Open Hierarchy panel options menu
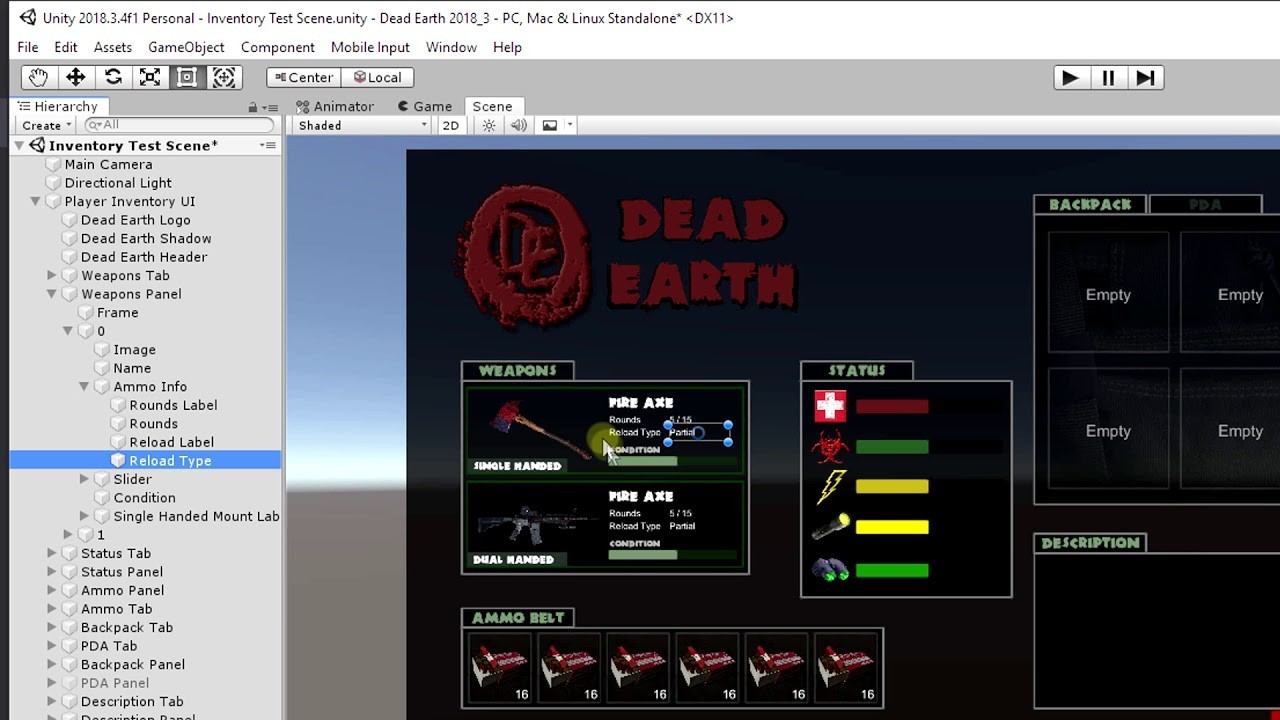This screenshot has width=1280, height=720. point(270,107)
